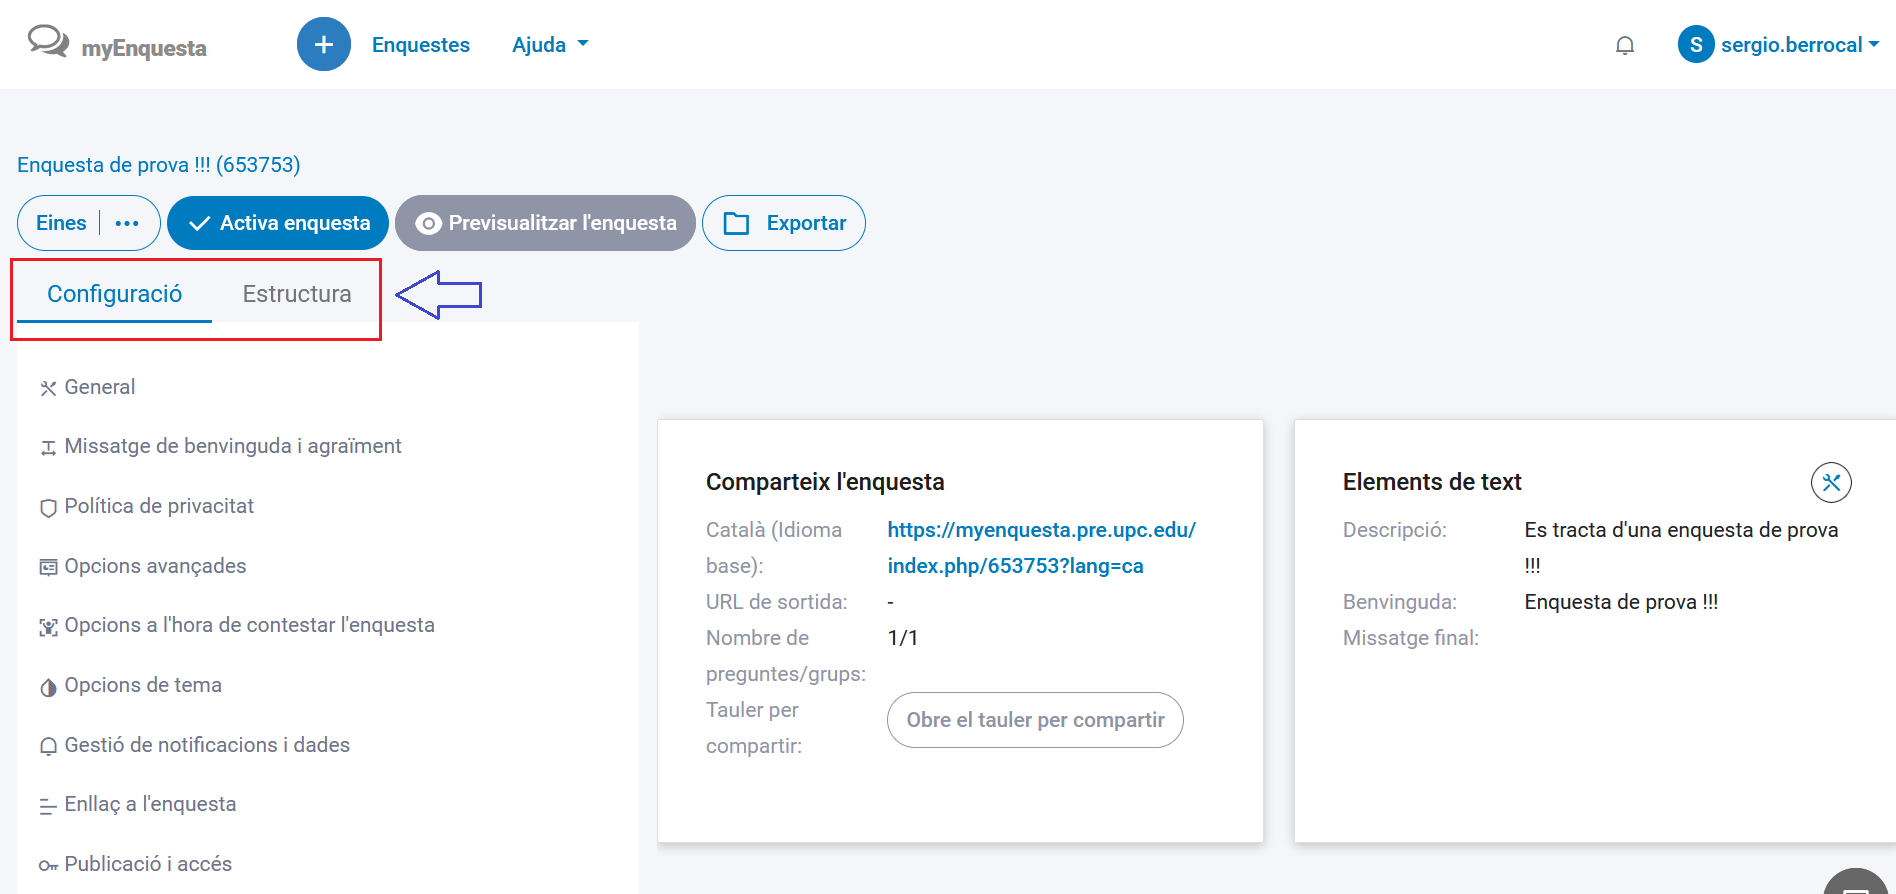Image resolution: width=1896 pixels, height=894 pixels.
Task: Switch to the Estructura tab
Action: [x=297, y=294]
